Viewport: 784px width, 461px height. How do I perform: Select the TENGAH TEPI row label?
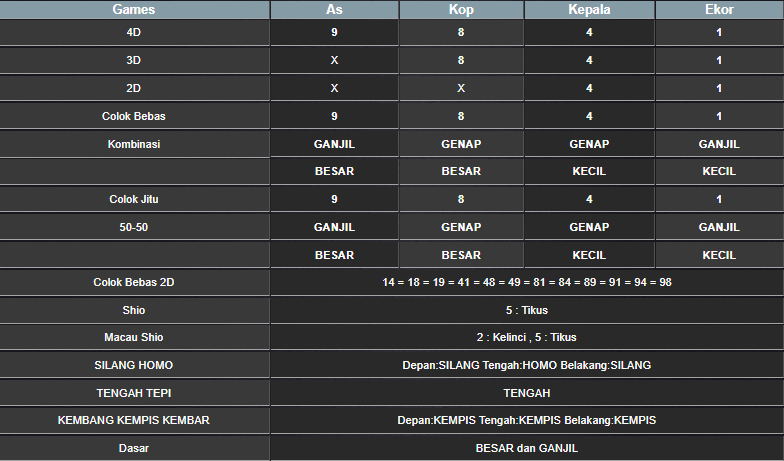coord(134,394)
